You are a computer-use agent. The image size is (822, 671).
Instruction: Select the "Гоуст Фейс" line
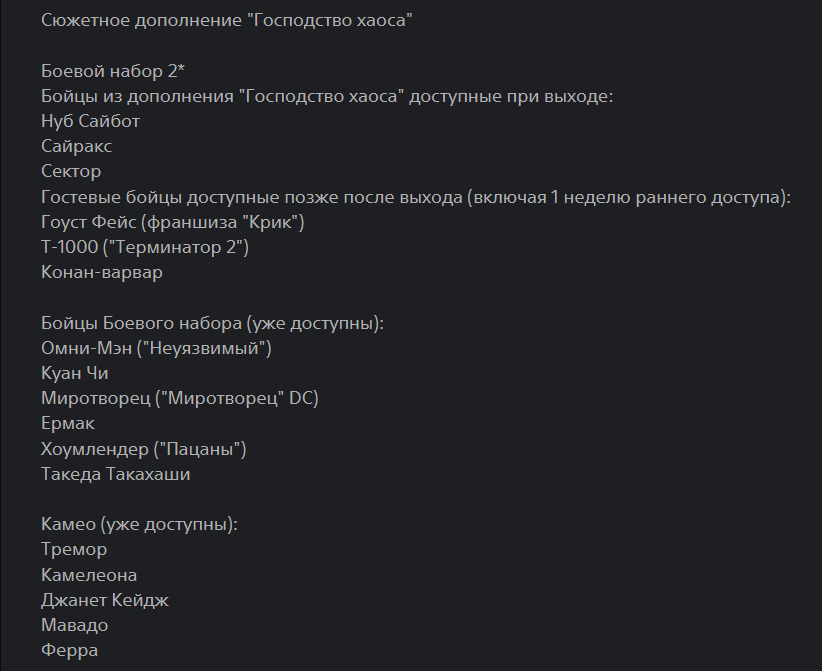tap(172, 222)
